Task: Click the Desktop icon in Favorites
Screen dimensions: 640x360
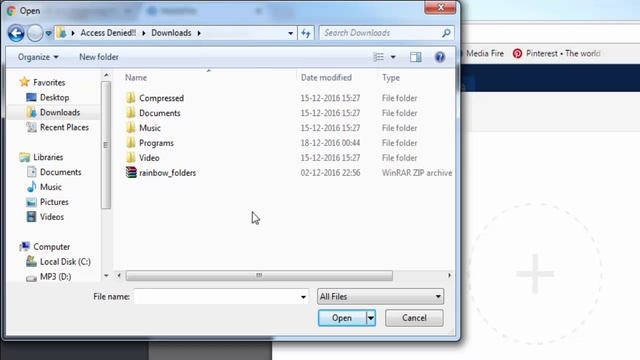Action: click(31, 97)
